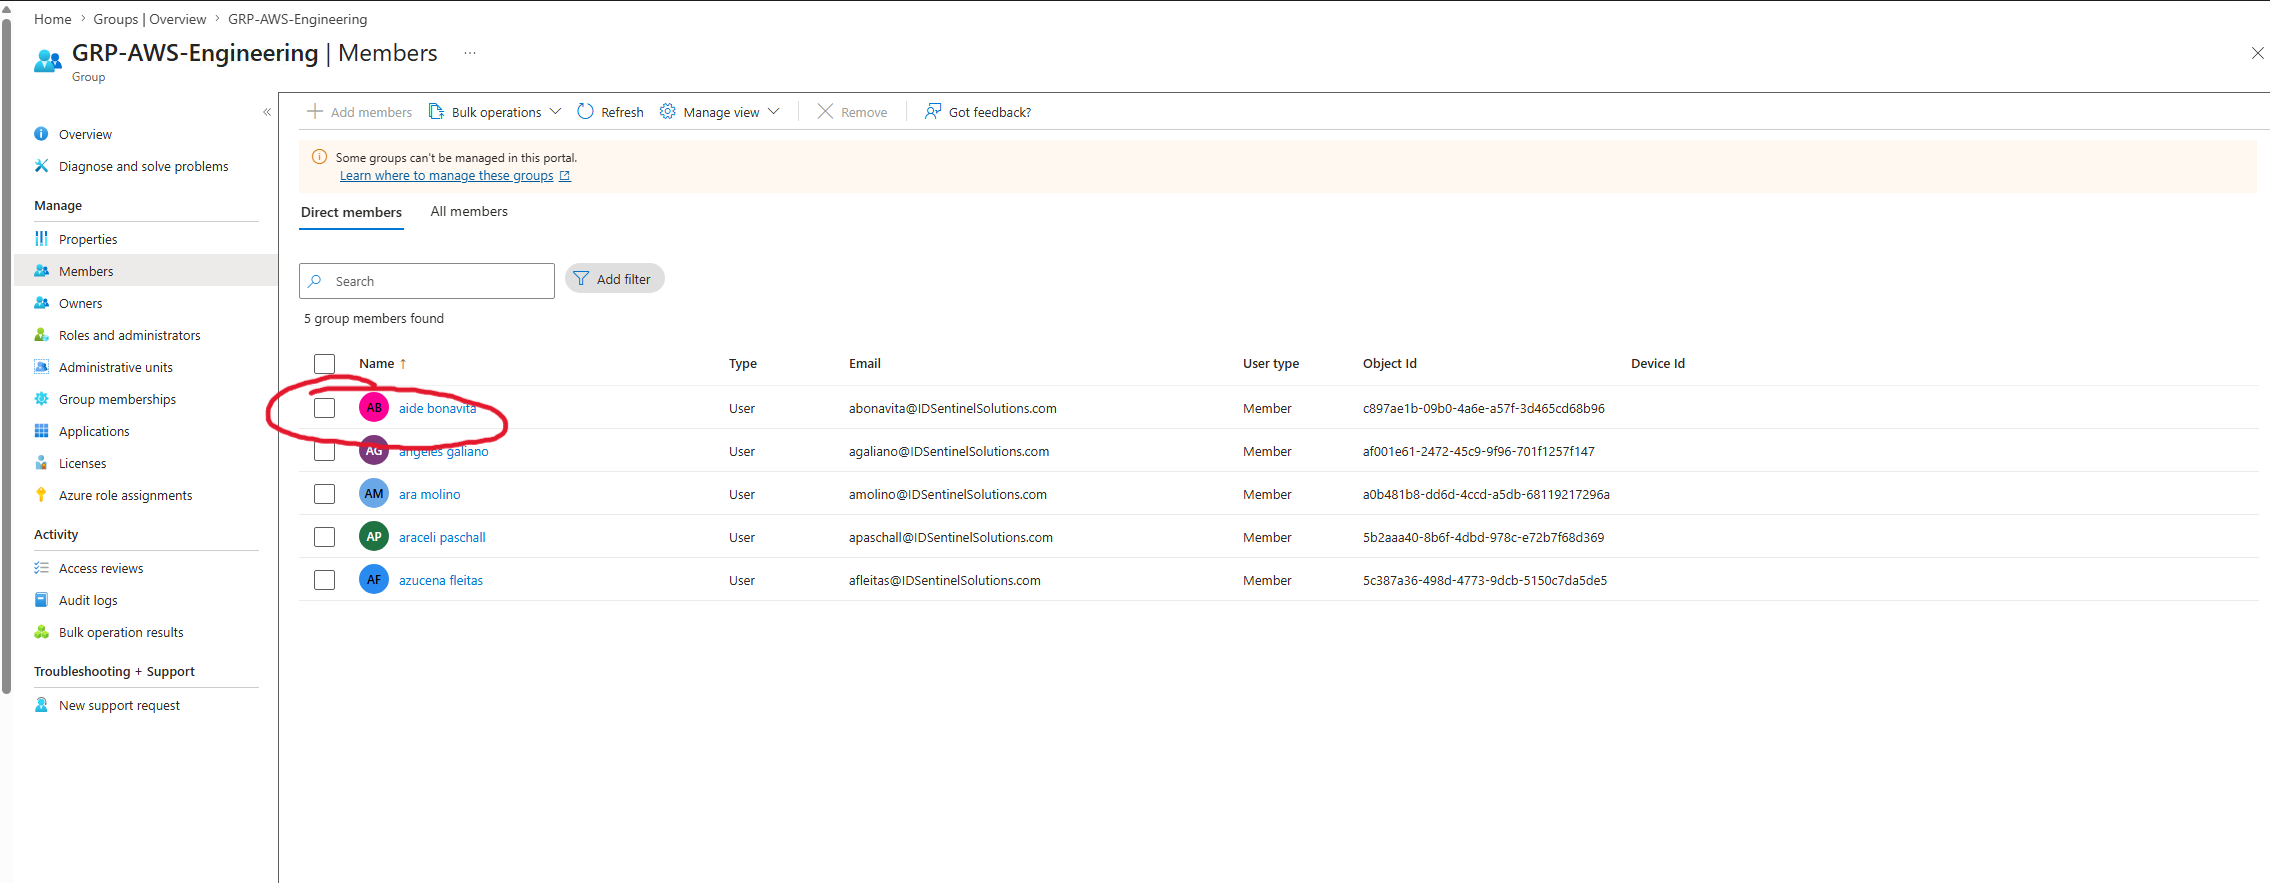Click Object Id 5c387a36-498d-4773-9dcb-5150c7da5de5
The width and height of the screenshot is (2270, 883).
point(1485,580)
